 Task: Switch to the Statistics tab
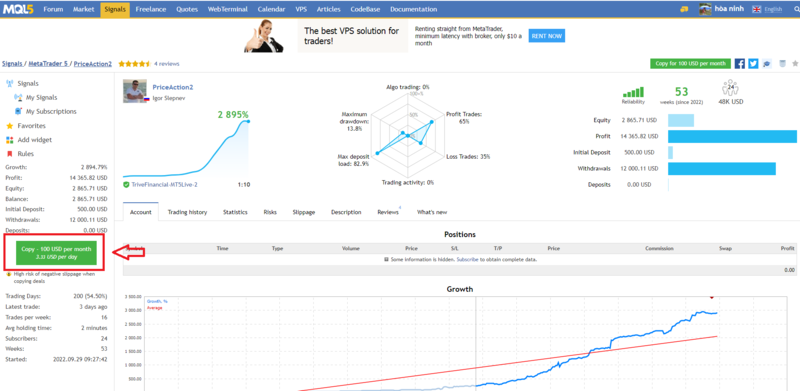[235, 212]
